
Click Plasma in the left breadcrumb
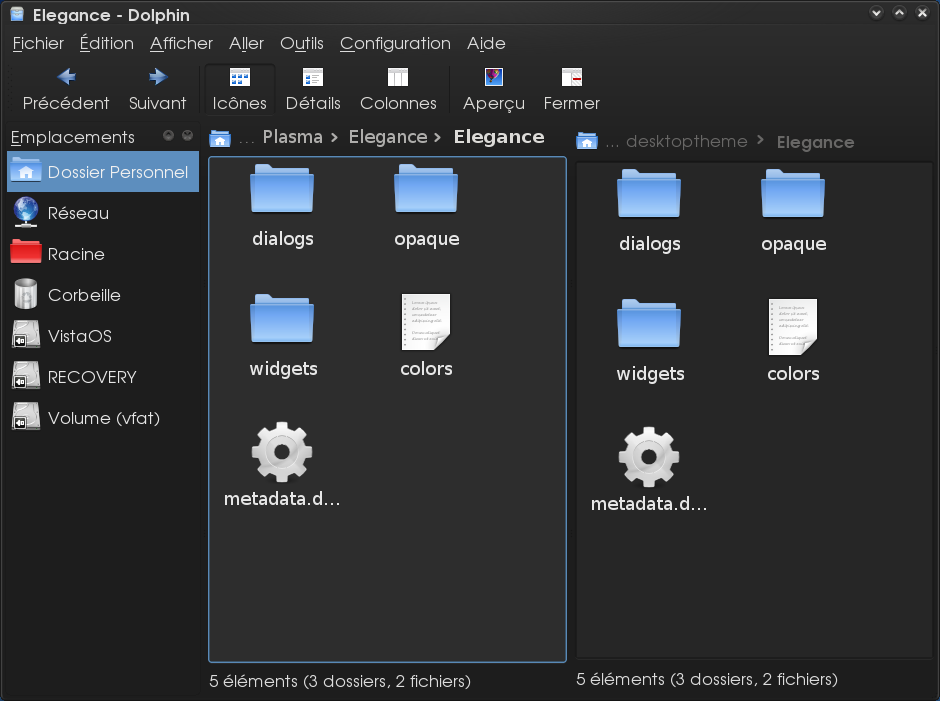click(293, 137)
